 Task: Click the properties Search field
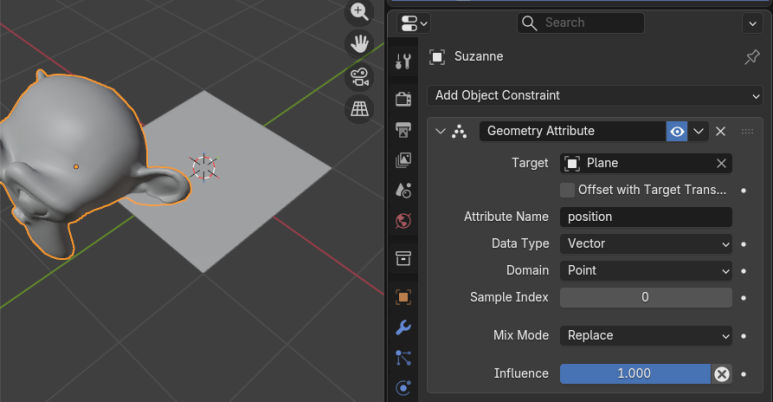pos(580,23)
